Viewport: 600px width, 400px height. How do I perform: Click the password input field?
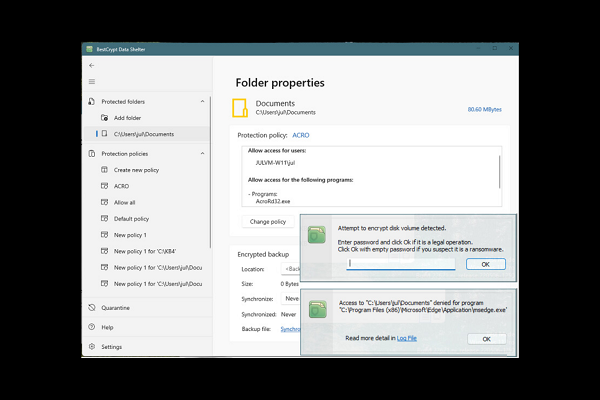400,264
